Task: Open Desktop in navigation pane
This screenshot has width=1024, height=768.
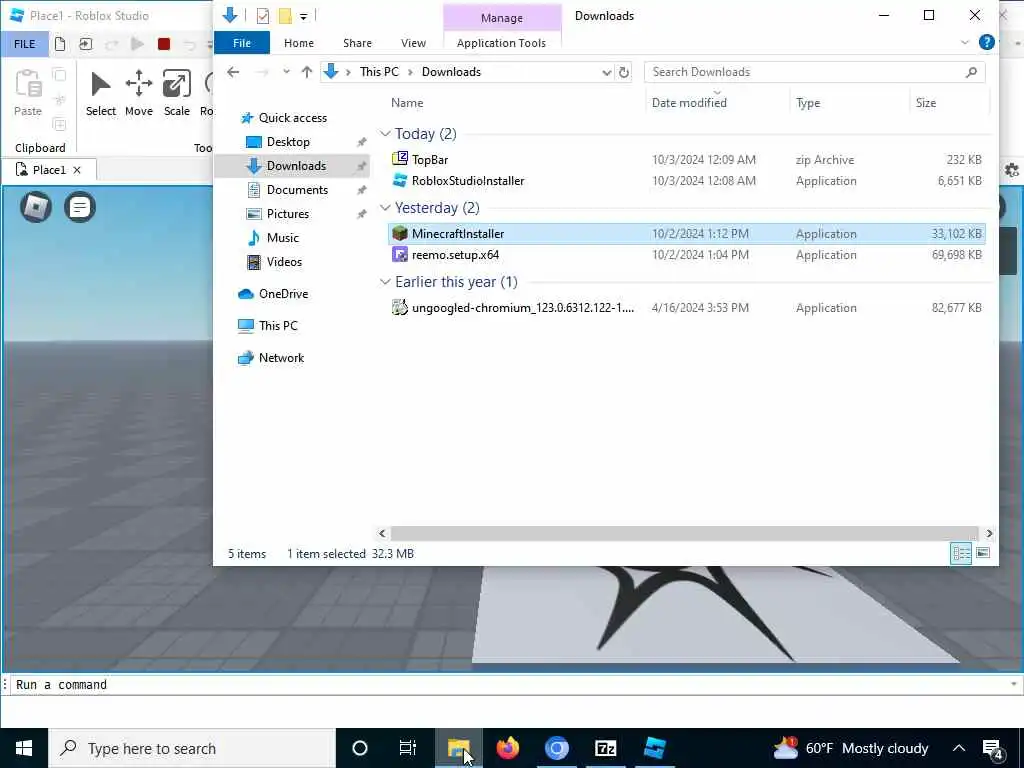Action: pyautogui.click(x=288, y=142)
